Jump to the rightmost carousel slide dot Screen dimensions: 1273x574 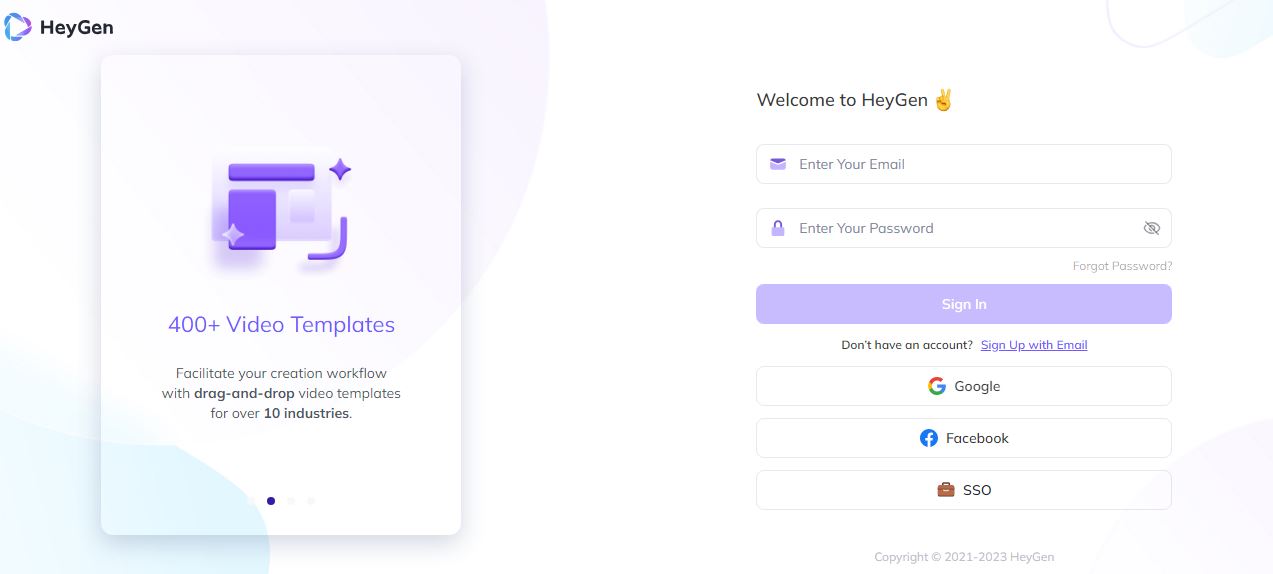pyautogui.click(x=311, y=501)
